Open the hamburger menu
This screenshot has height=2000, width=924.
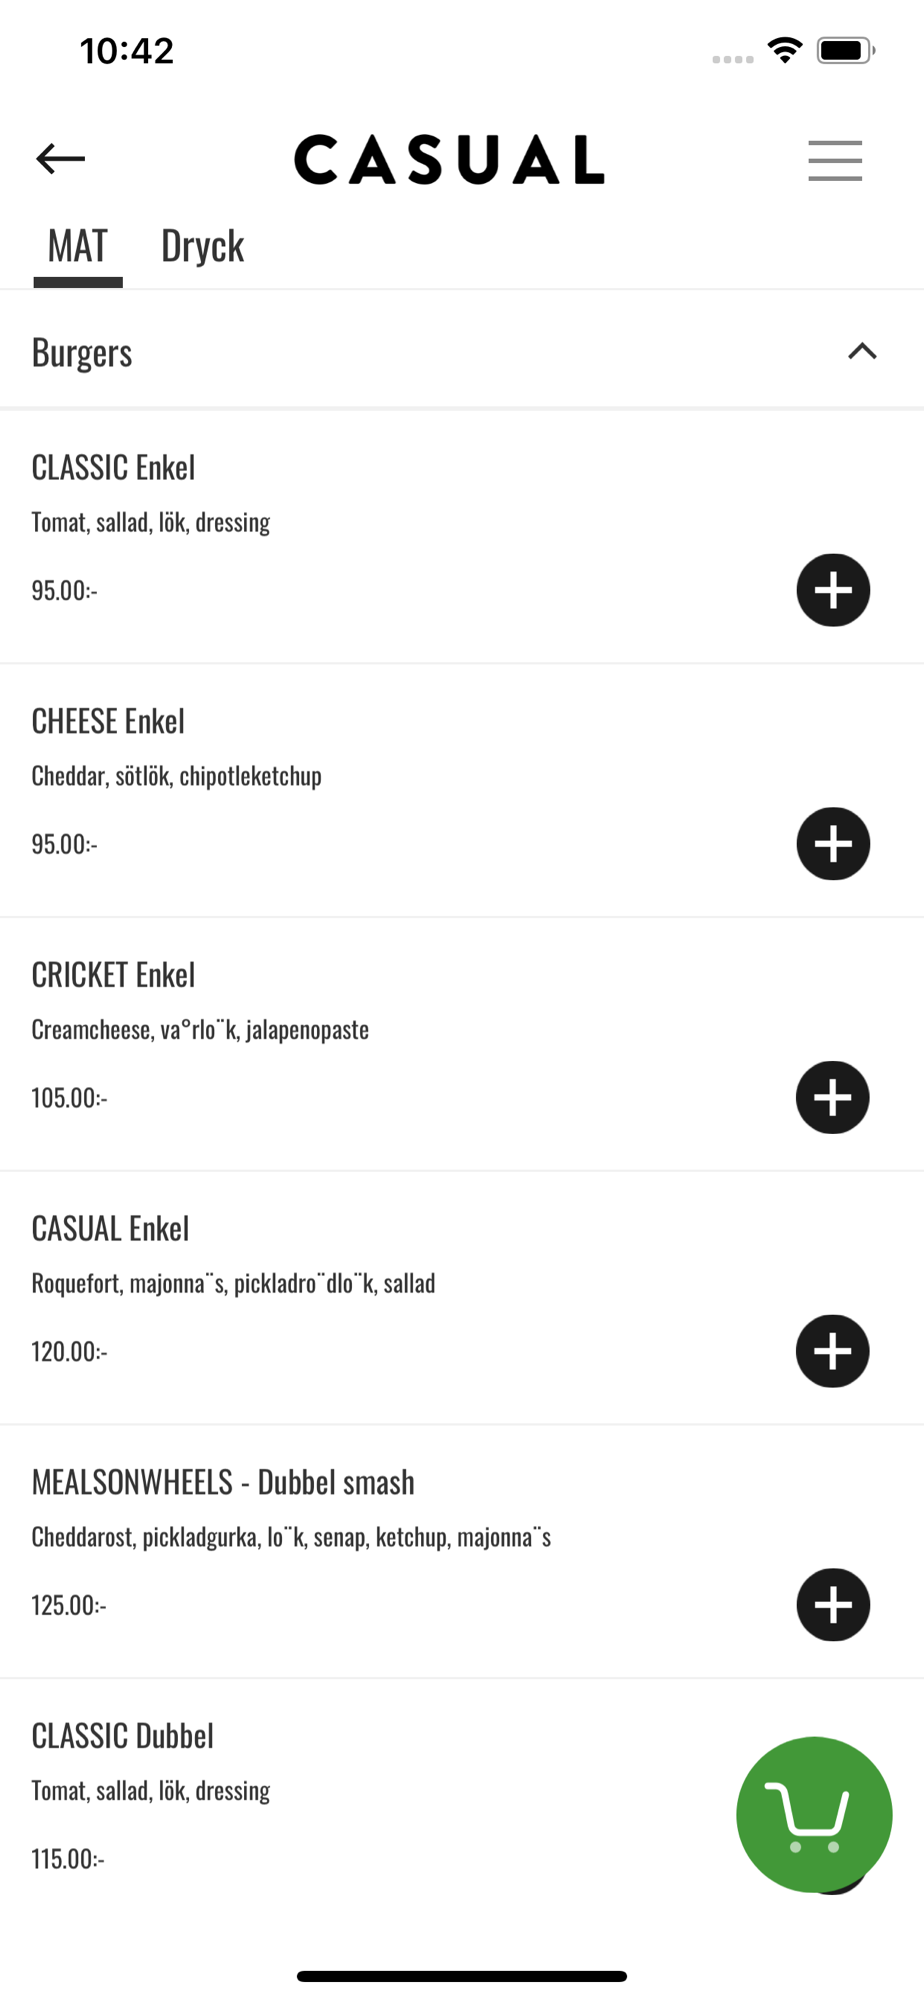[x=835, y=160]
